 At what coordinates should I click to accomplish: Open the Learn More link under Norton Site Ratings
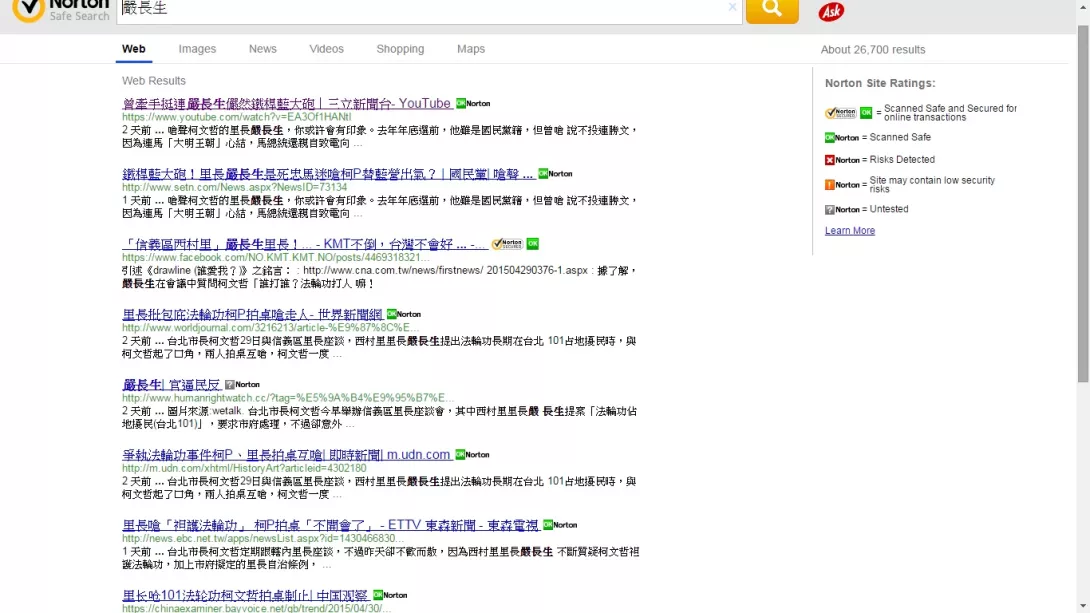click(849, 231)
